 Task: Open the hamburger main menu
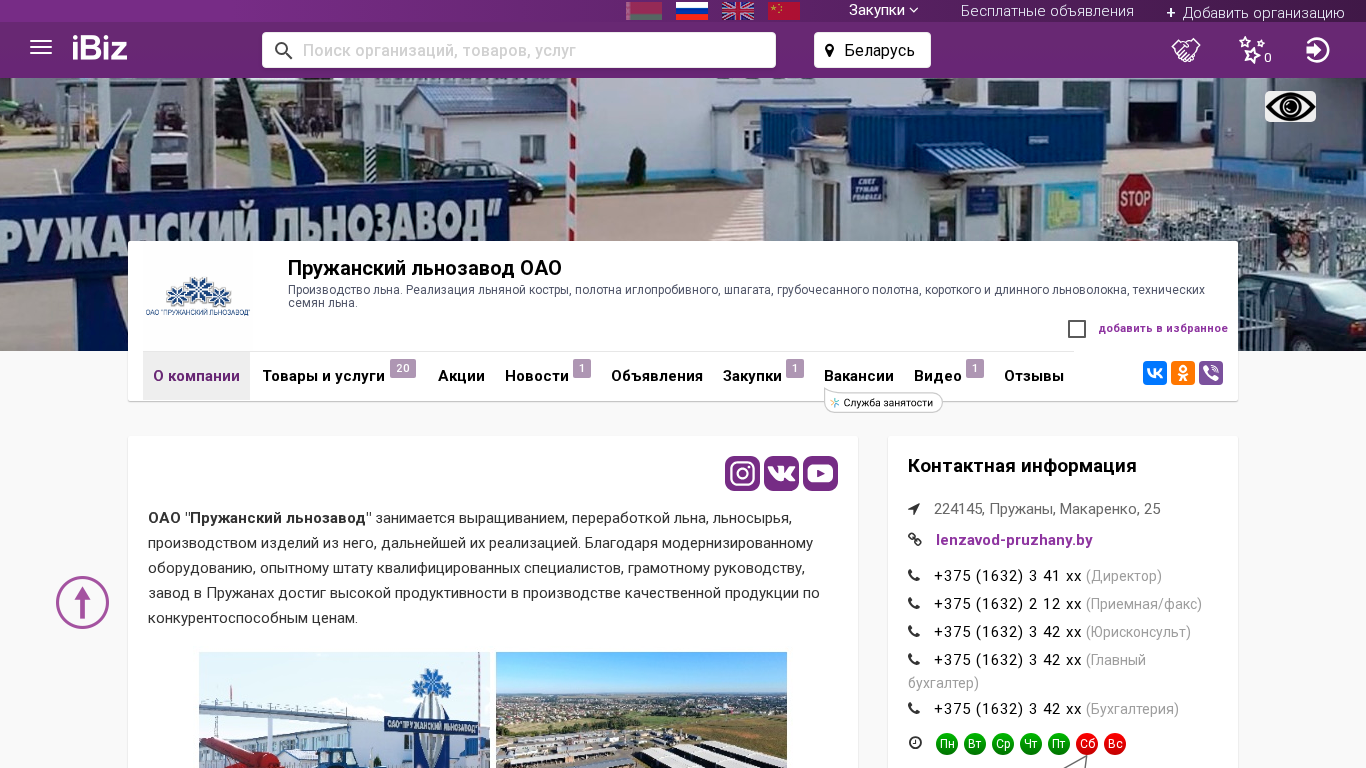coord(41,48)
